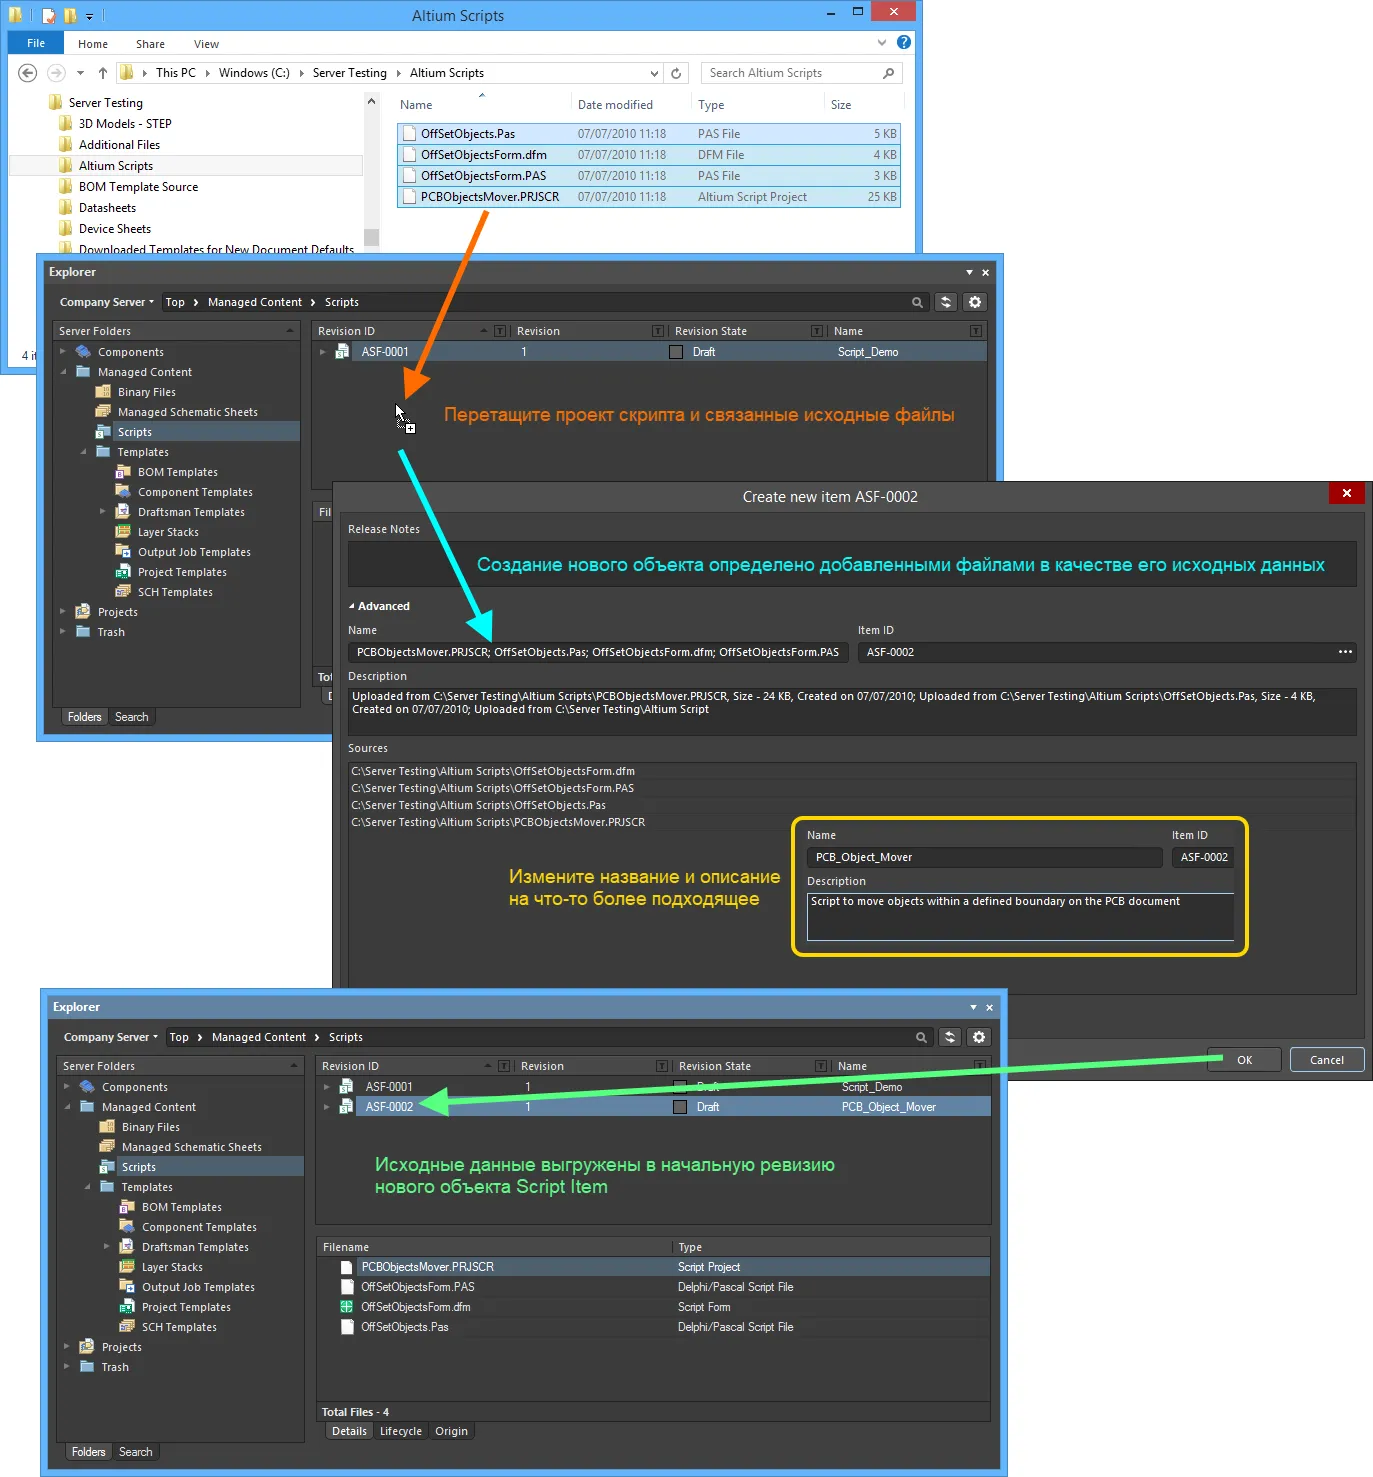
Task: Open the settings gear in the bottom Explorer panel
Action: point(979,1037)
